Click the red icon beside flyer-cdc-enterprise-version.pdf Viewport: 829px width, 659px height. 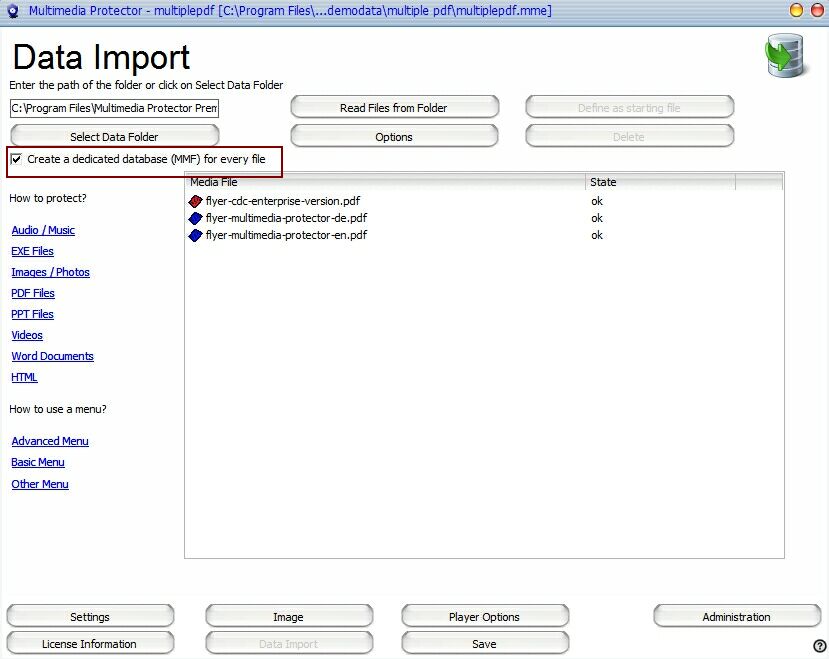pyautogui.click(x=195, y=201)
